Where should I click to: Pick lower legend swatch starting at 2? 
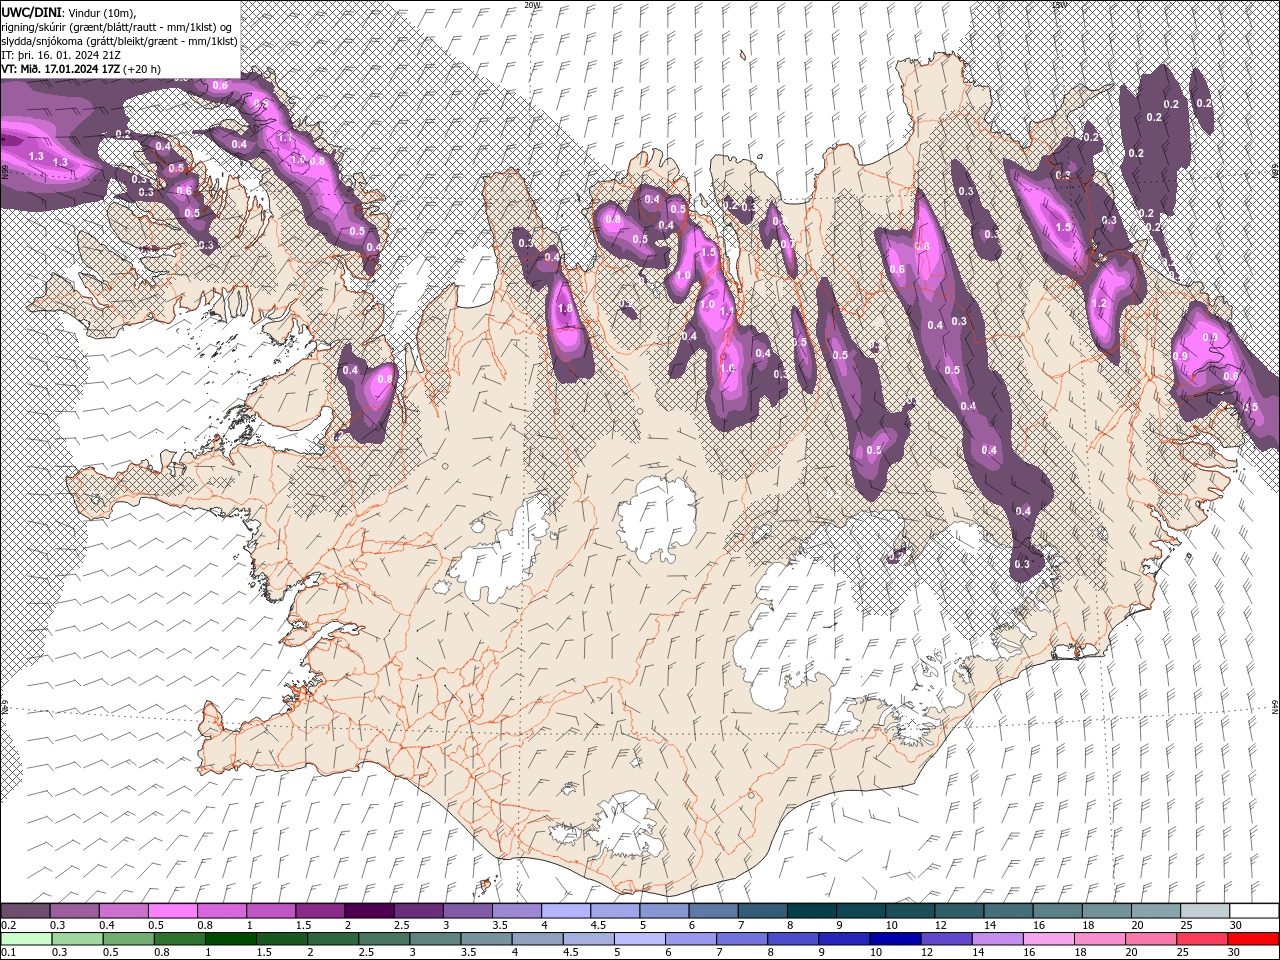pos(332,939)
